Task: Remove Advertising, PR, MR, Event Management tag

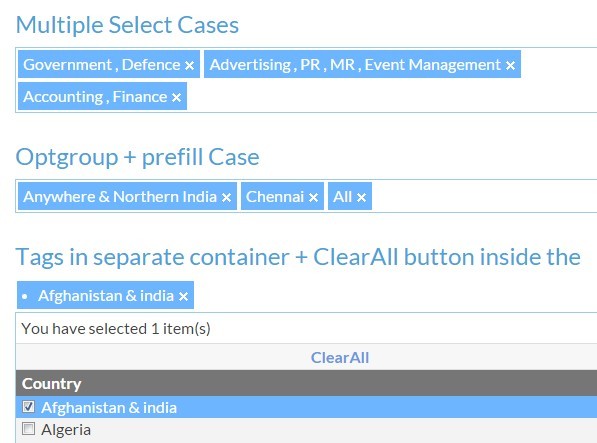Action: pos(511,66)
